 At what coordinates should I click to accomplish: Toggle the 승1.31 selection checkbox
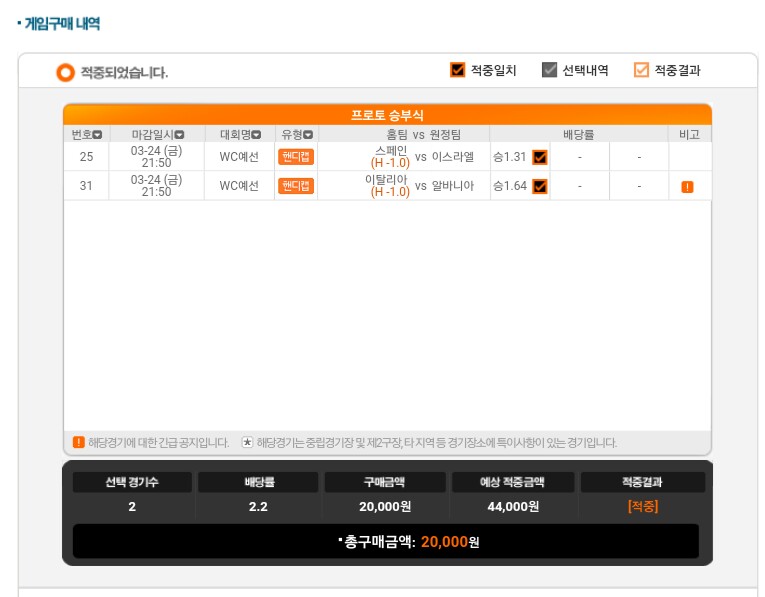(x=540, y=157)
